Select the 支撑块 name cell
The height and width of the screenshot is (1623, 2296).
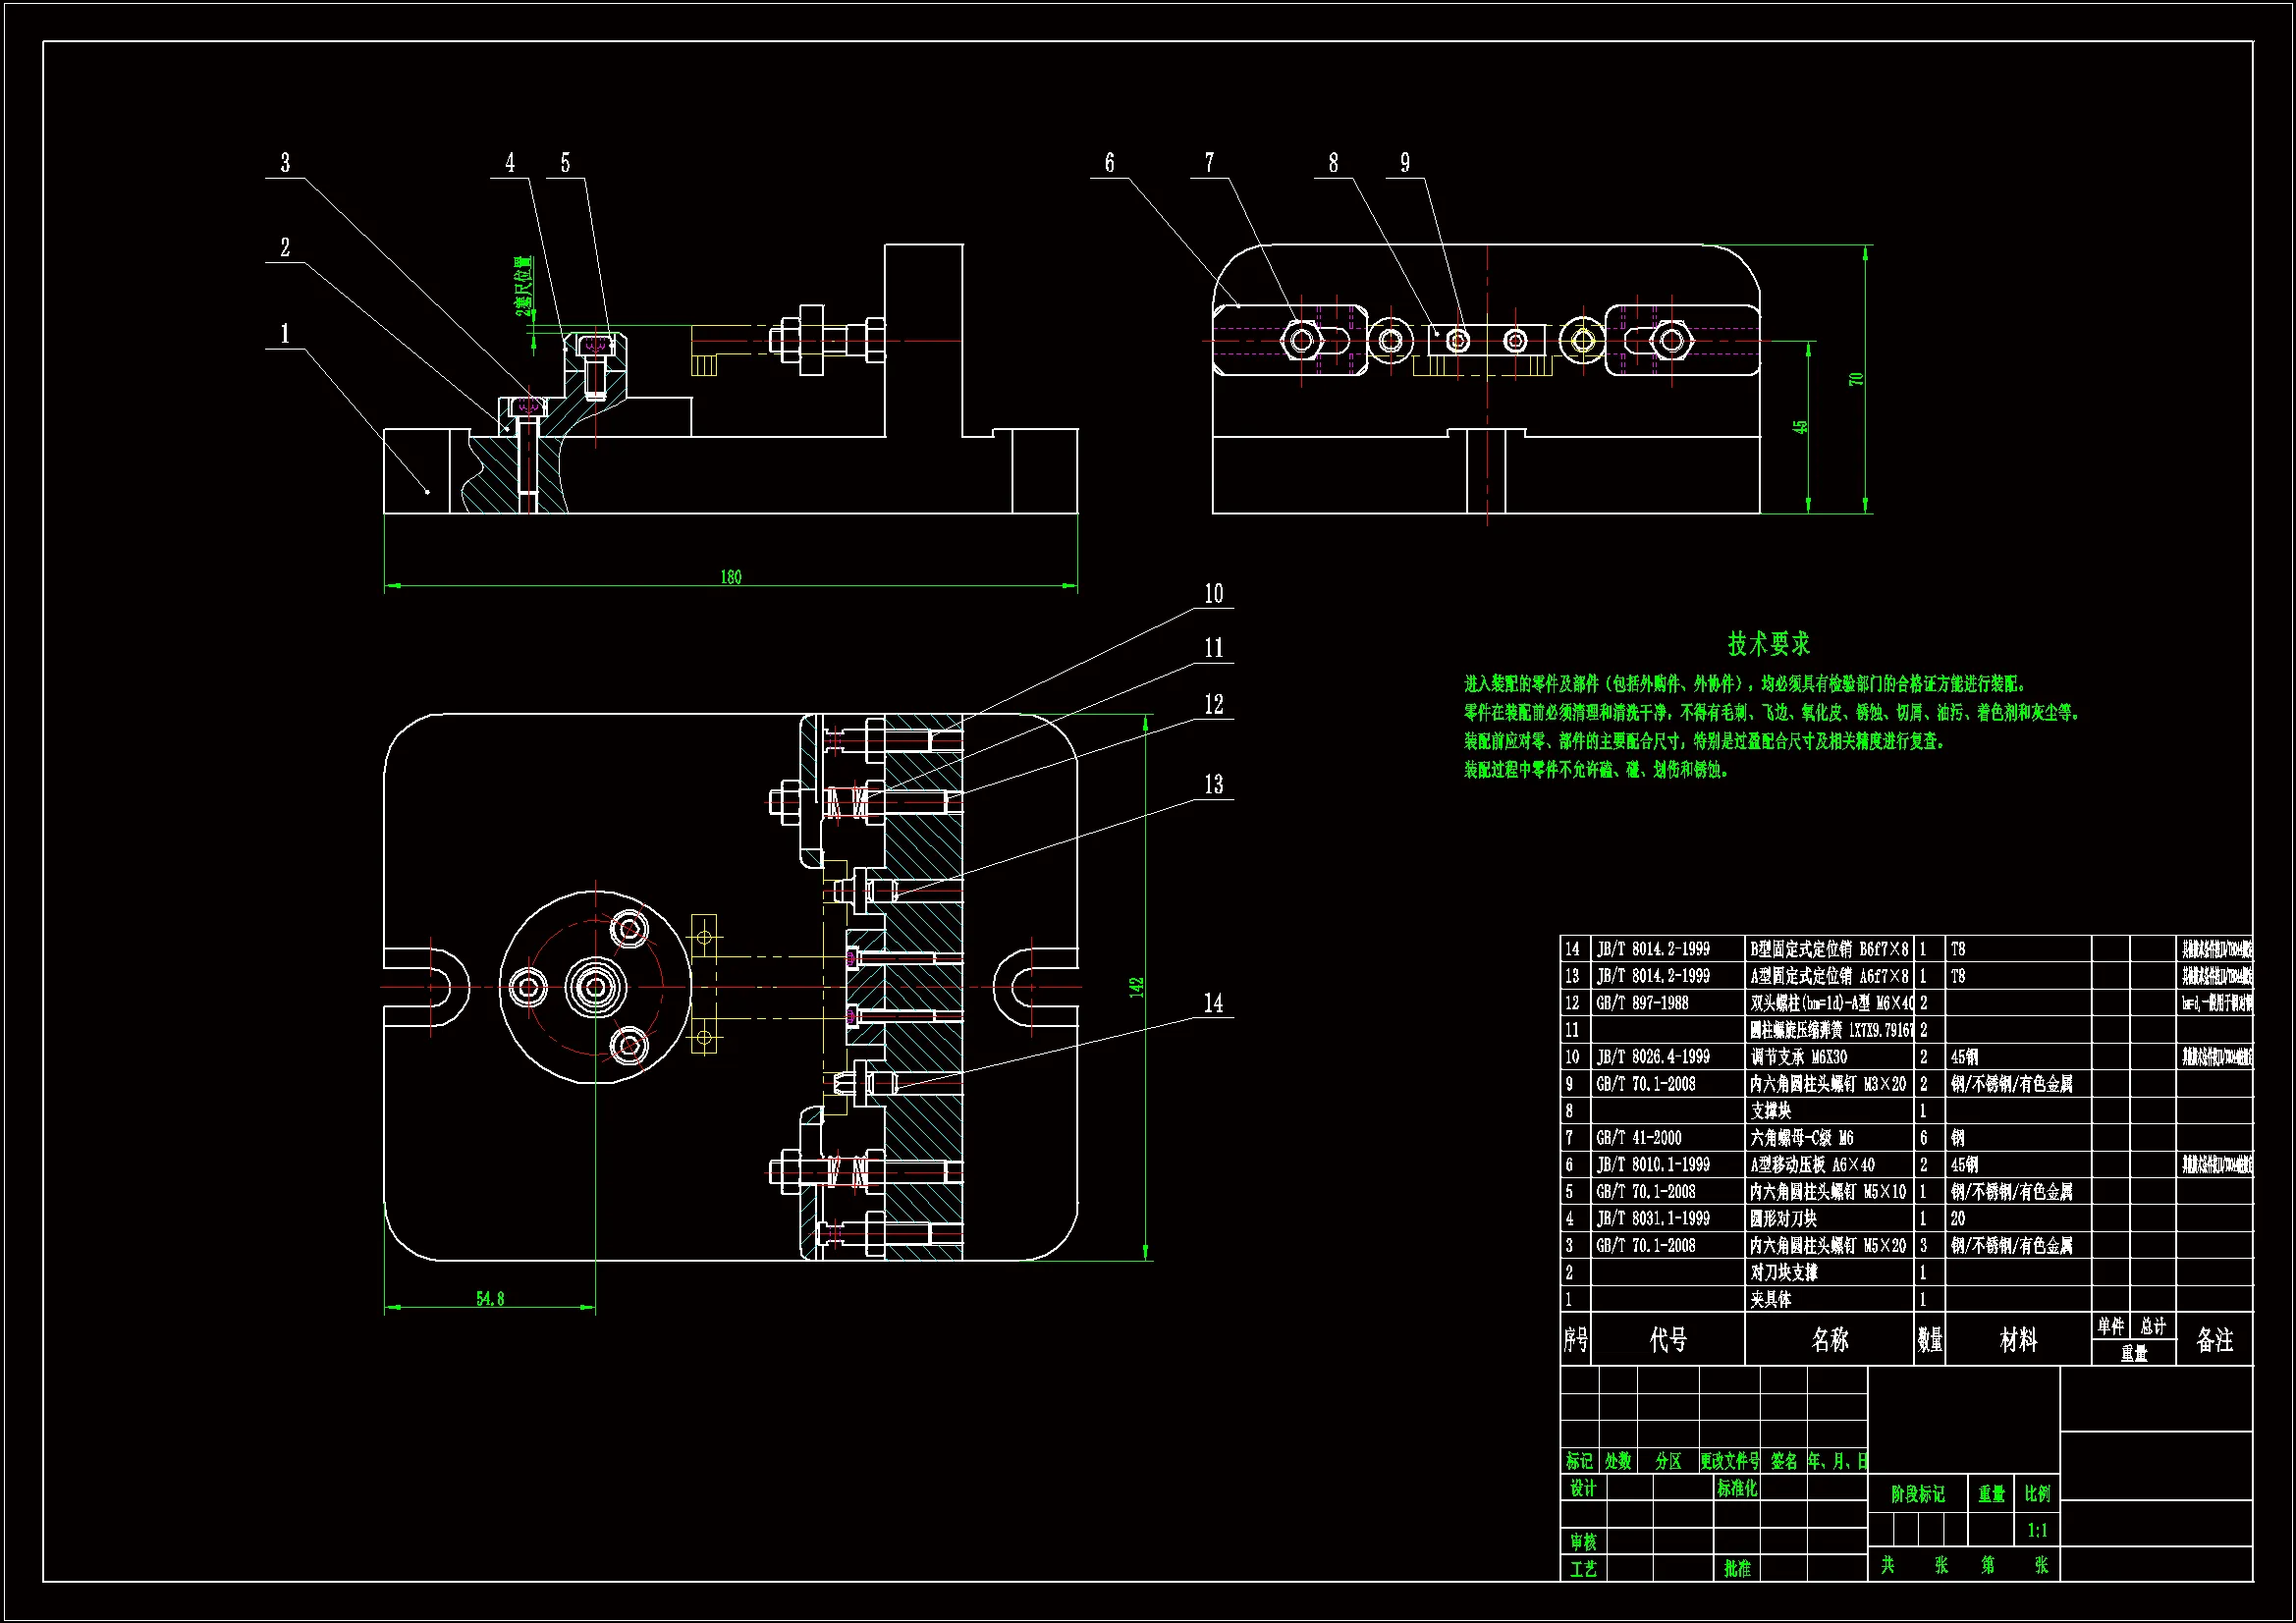[x=1771, y=1110]
